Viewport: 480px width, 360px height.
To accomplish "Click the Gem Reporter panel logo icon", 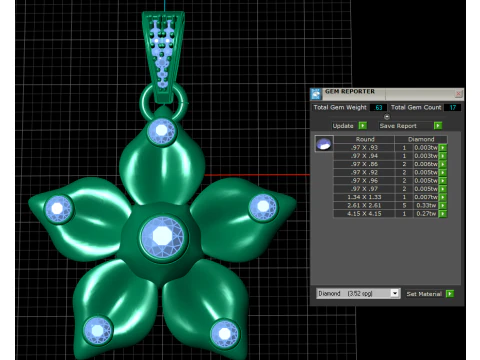I will tap(316, 94).
